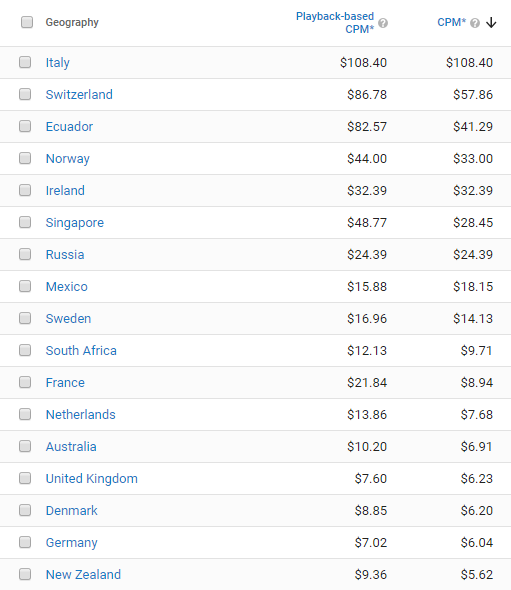The image size is (511, 590).
Task: Enable the New Zealand row checkbox
Action: pos(25,574)
